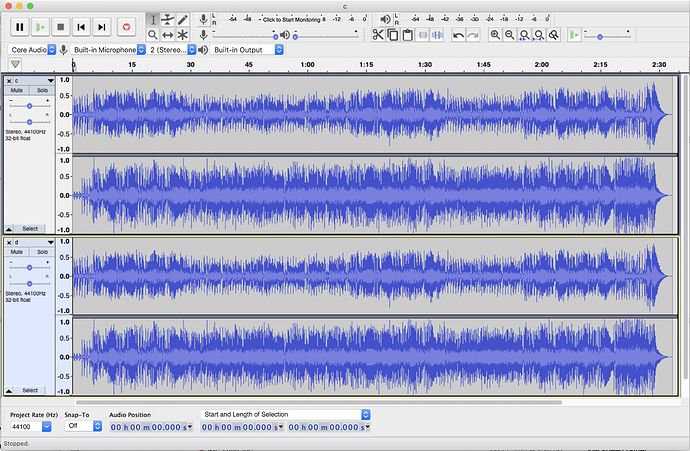Start playback with the Play button
The width and height of the screenshot is (690, 451).
pos(40,27)
